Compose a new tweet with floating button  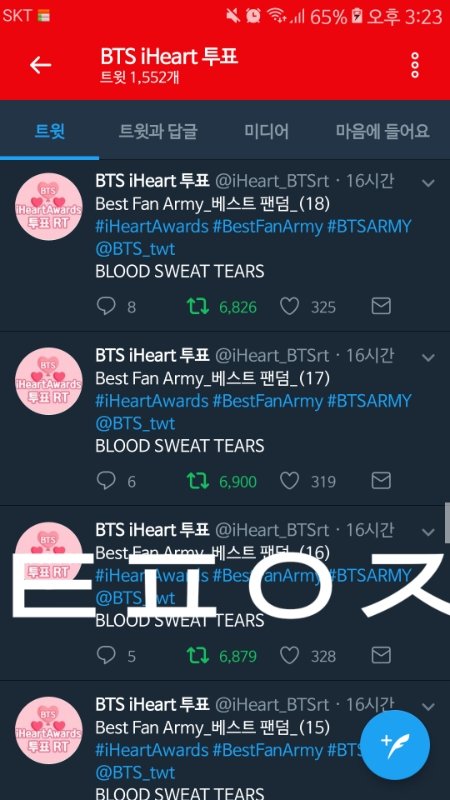(395, 744)
